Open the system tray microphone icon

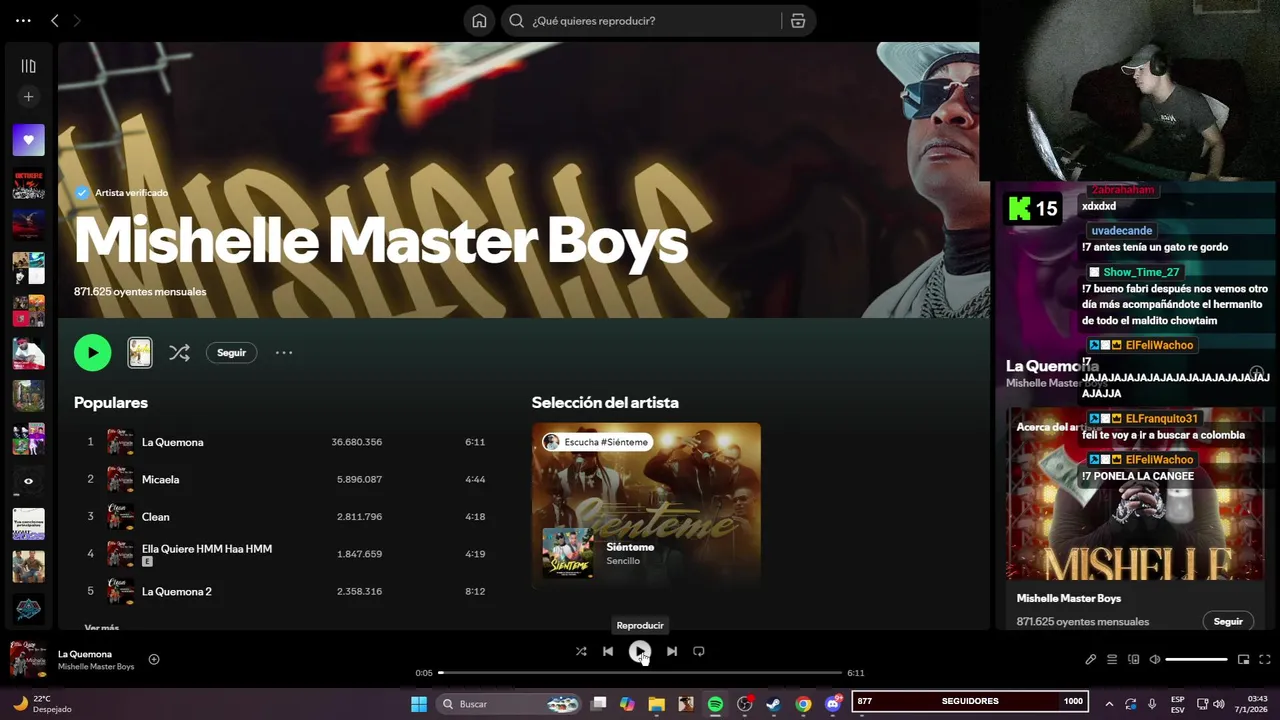1152,704
